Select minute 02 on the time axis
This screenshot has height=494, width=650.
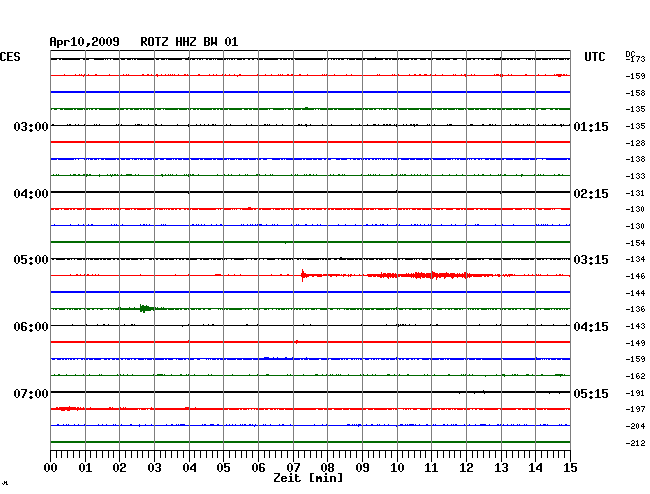(119, 467)
